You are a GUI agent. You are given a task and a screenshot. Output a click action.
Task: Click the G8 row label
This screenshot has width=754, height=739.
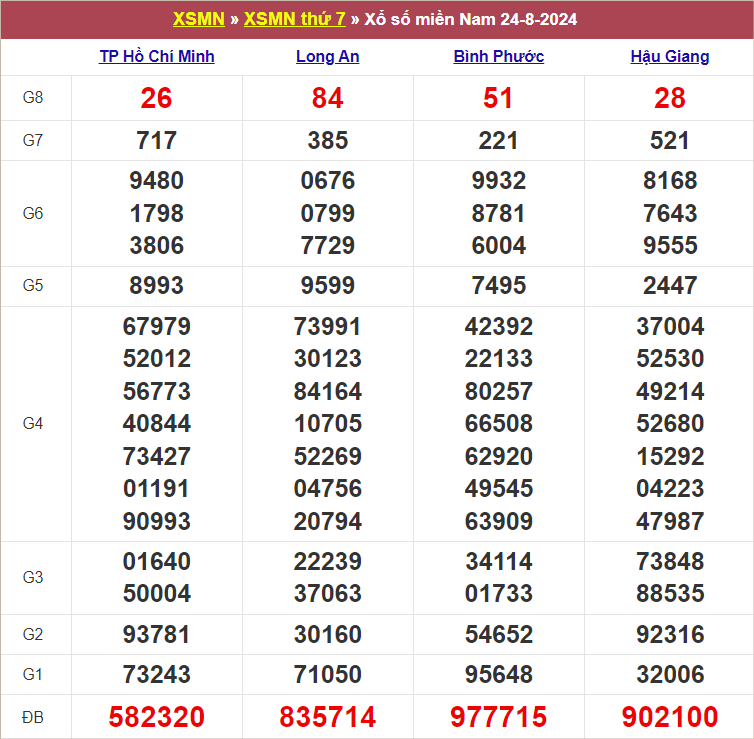point(33,98)
